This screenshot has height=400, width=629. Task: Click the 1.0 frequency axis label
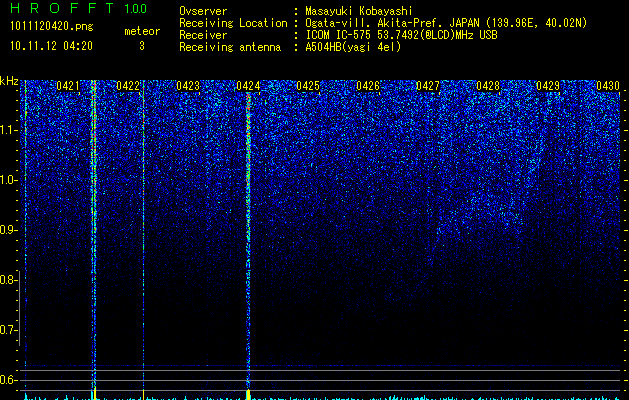click(9, 180)
